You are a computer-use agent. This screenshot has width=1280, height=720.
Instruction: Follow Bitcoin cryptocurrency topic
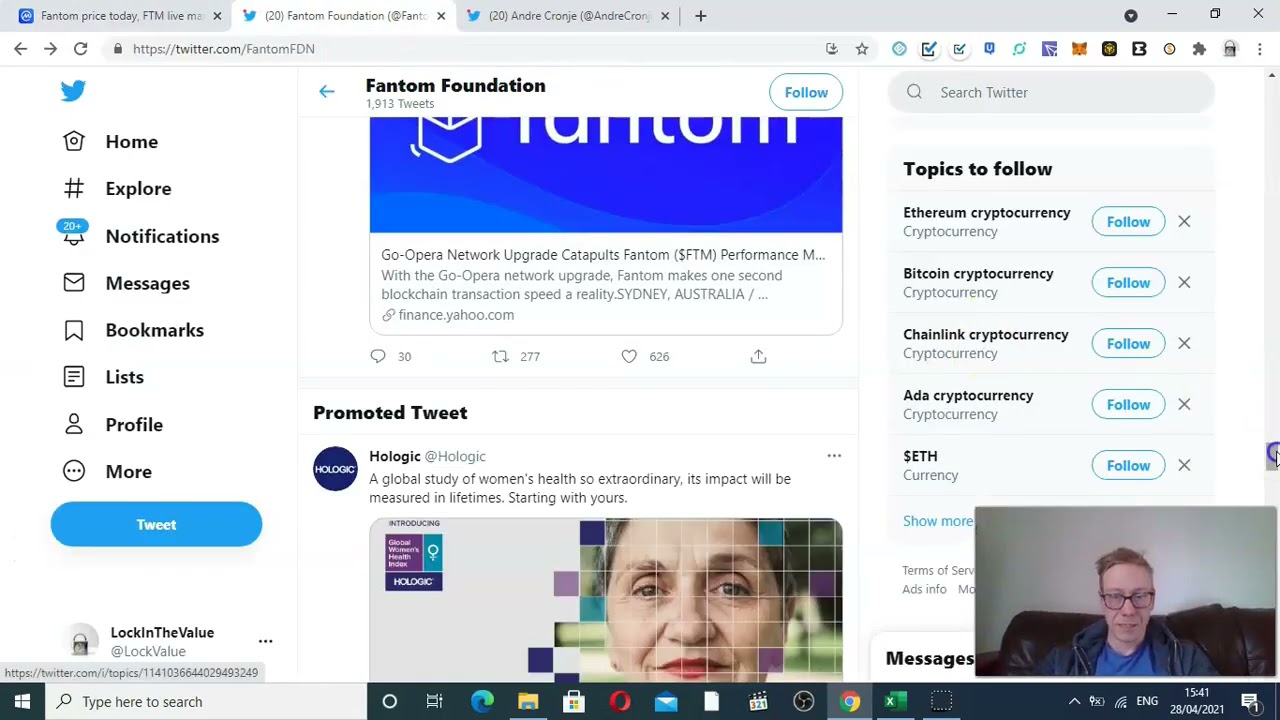coord(1128,283)
